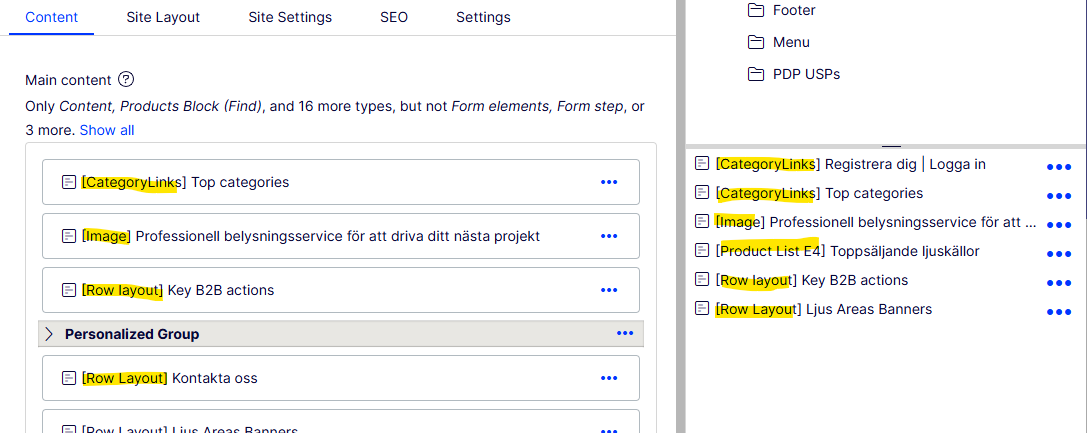Select the Menu folder in tree
Image resolution: width=1087 pixels, height=433 pixels.
791,42
